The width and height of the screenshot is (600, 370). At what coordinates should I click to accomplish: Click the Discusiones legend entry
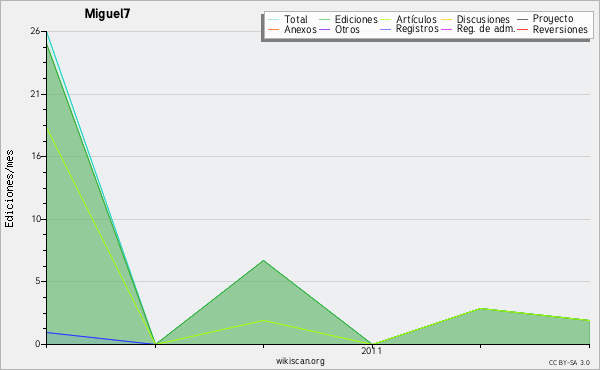tap(476, 19)
